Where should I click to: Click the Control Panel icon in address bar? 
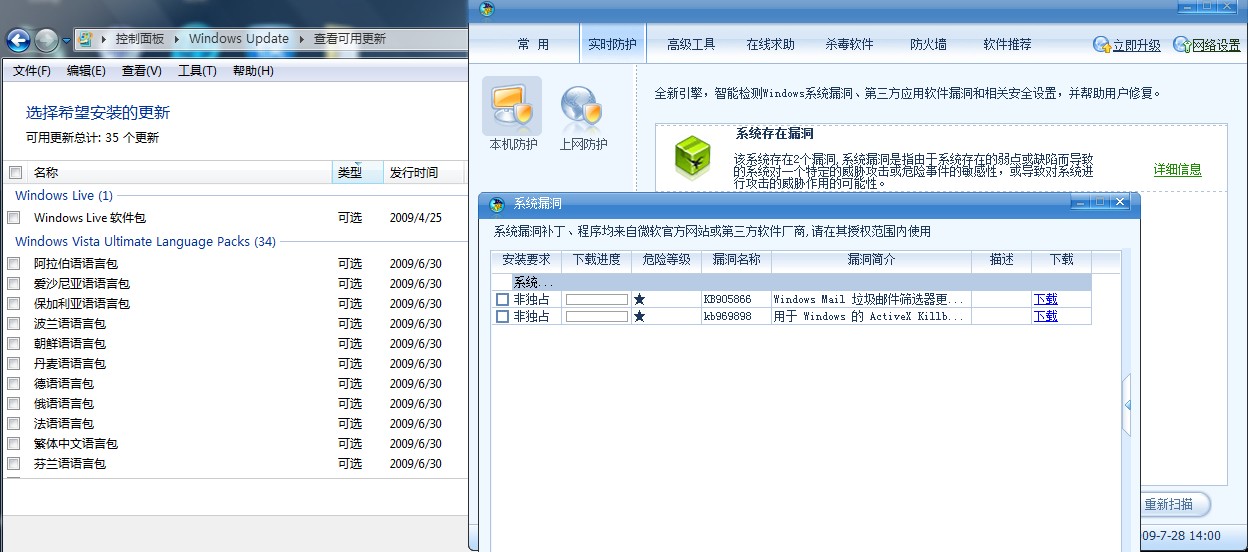(86, 39)
